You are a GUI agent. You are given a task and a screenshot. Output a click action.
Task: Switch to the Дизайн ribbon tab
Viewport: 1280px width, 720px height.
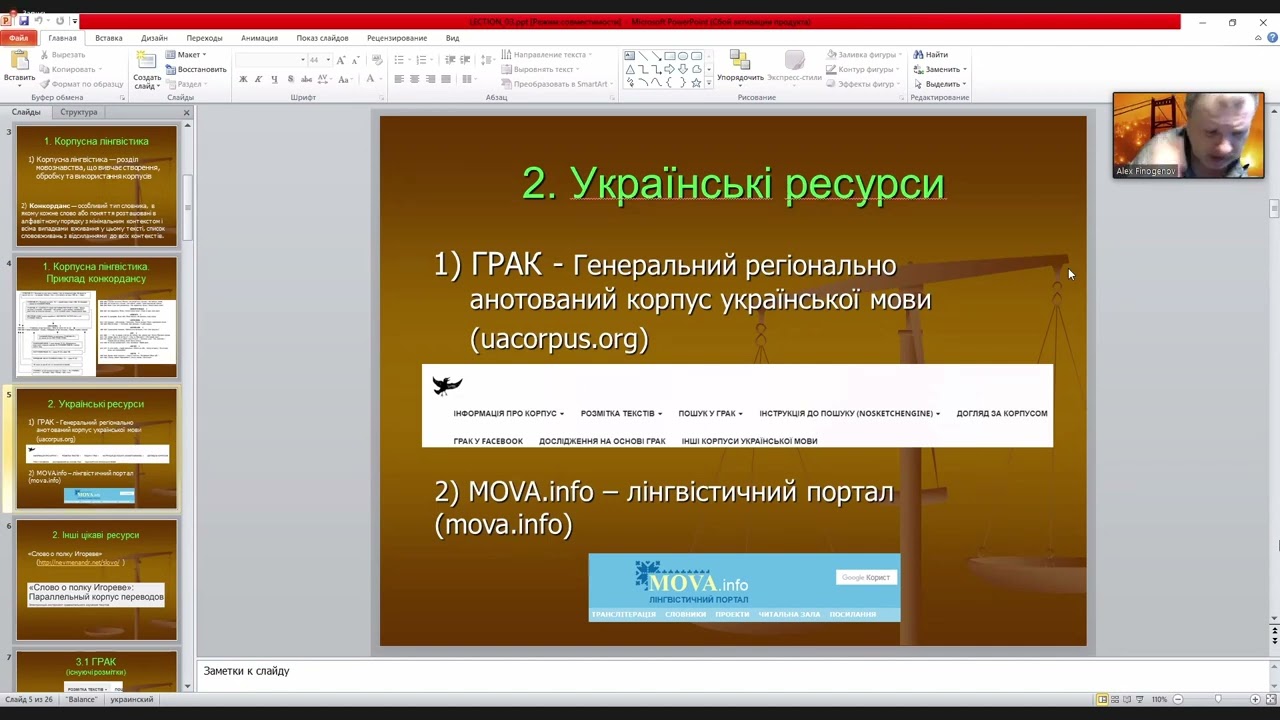point(154,38)
